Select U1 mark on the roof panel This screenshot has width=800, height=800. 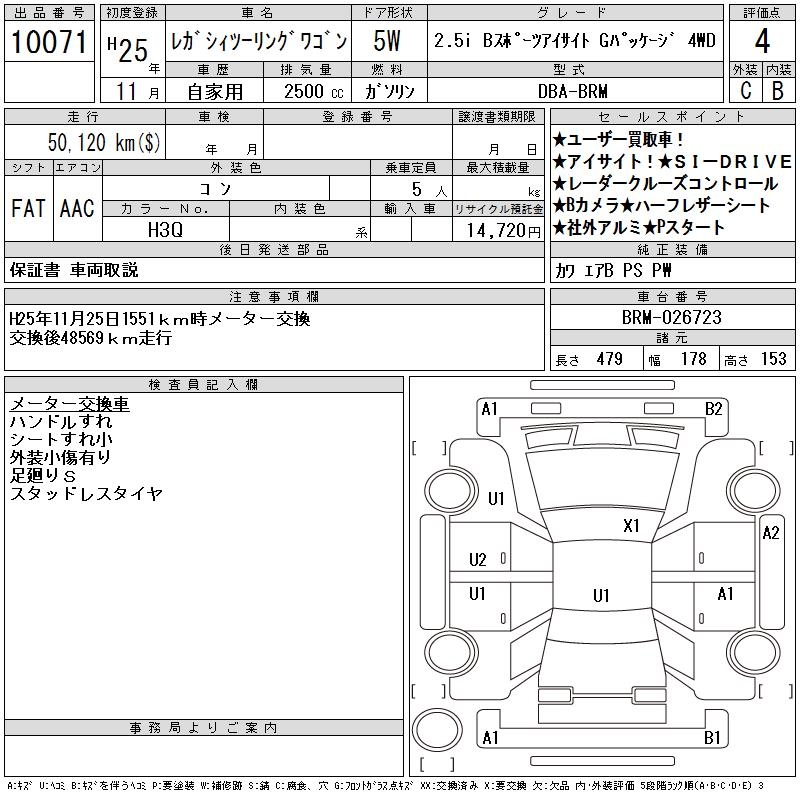(x=601, y=595)
